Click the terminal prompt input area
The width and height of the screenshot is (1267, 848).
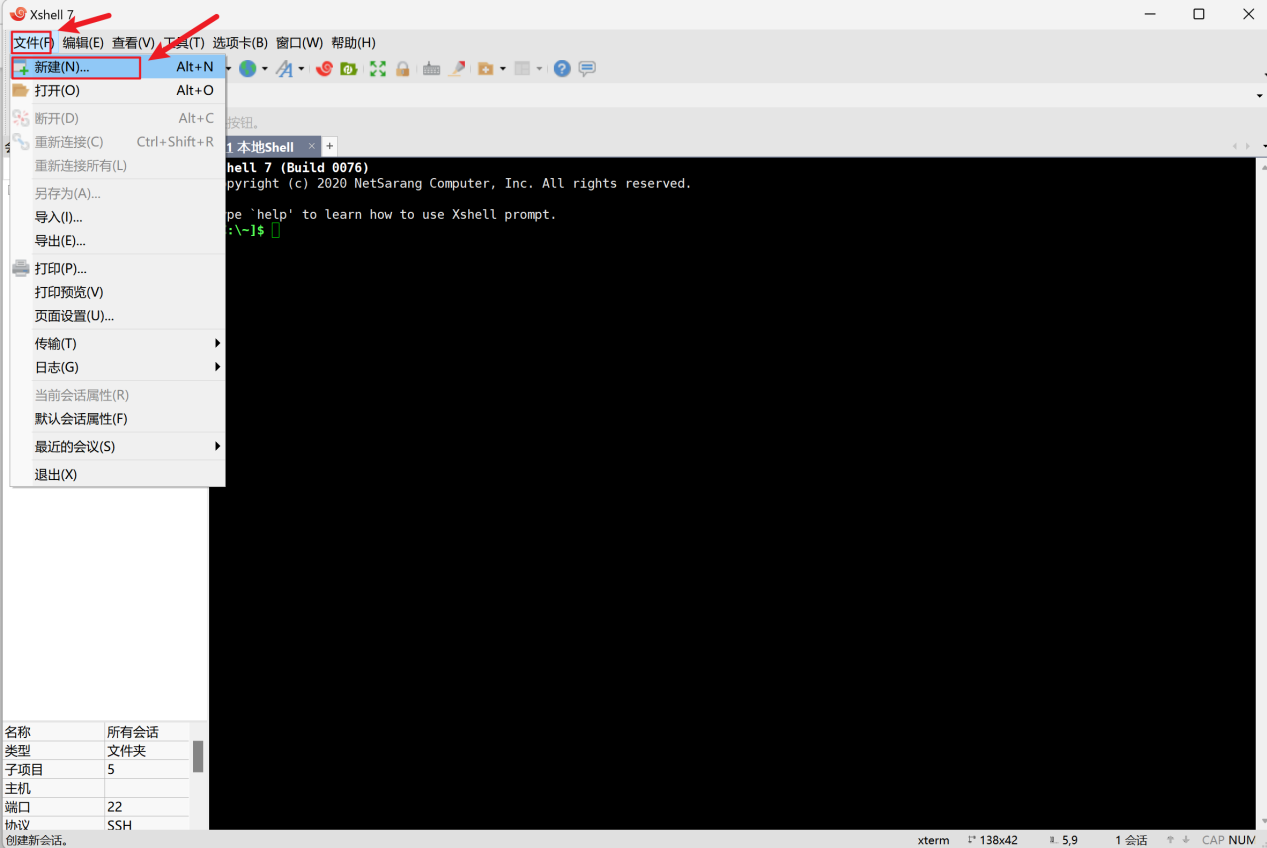click(276, 230)
